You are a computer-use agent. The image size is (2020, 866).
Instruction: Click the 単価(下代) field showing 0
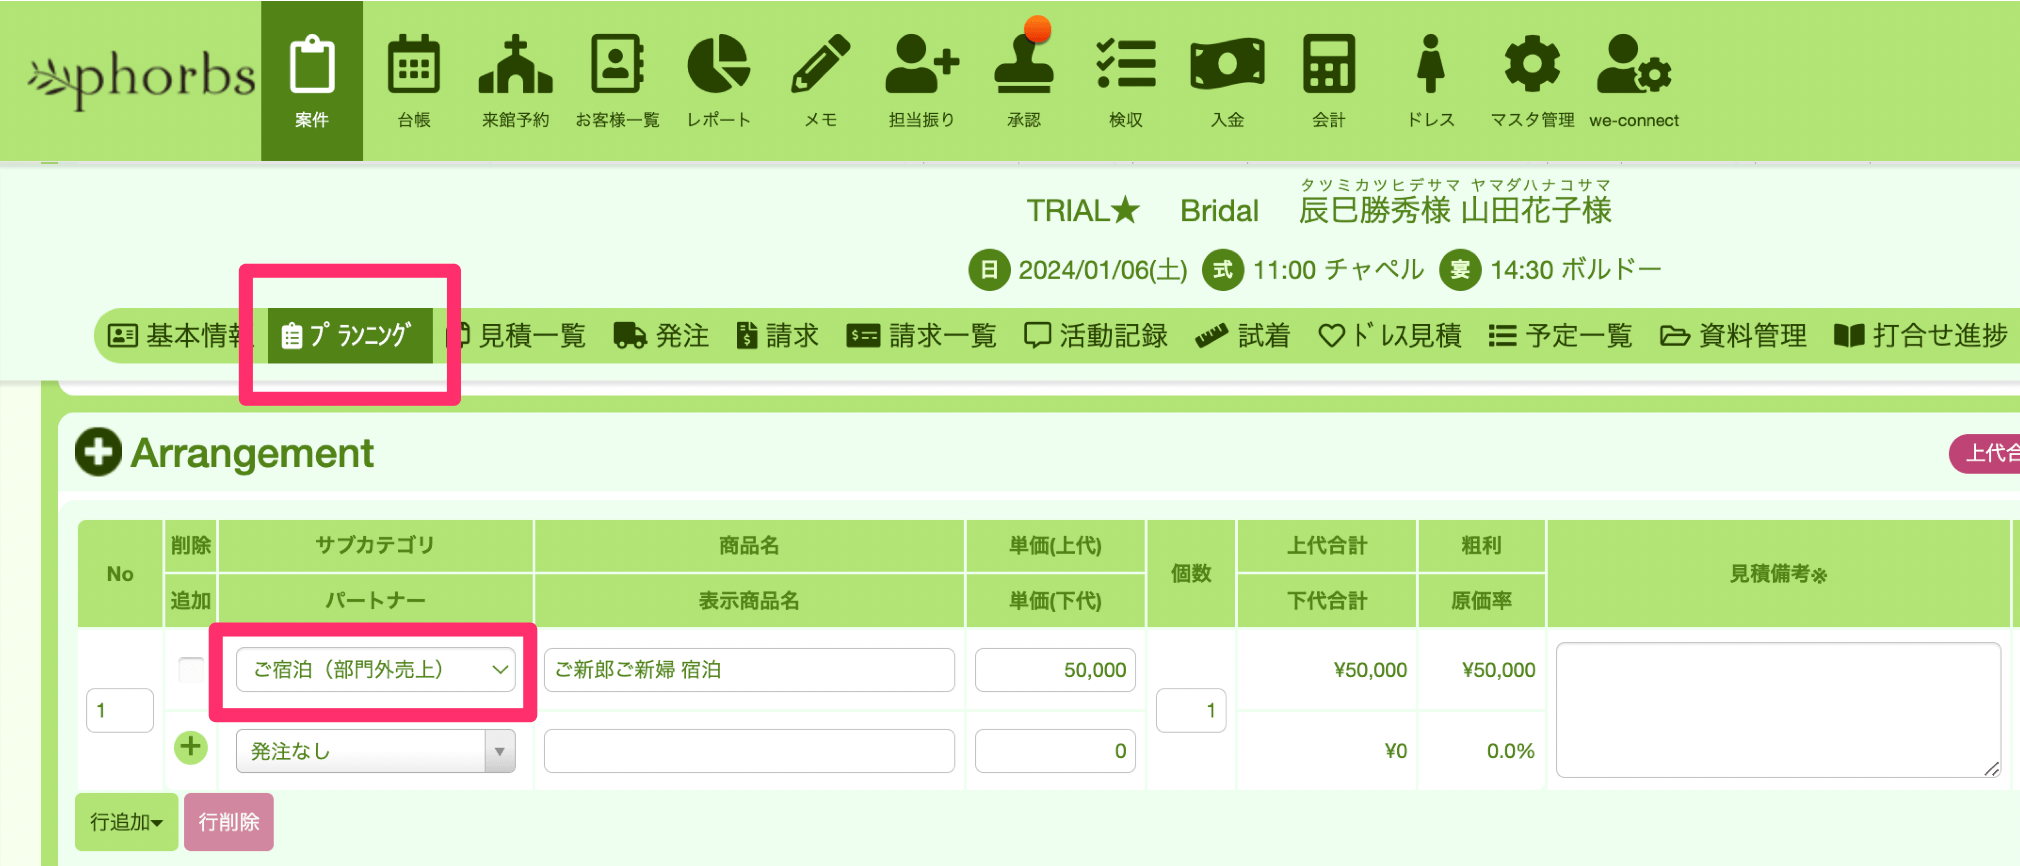pos(1055,751)
